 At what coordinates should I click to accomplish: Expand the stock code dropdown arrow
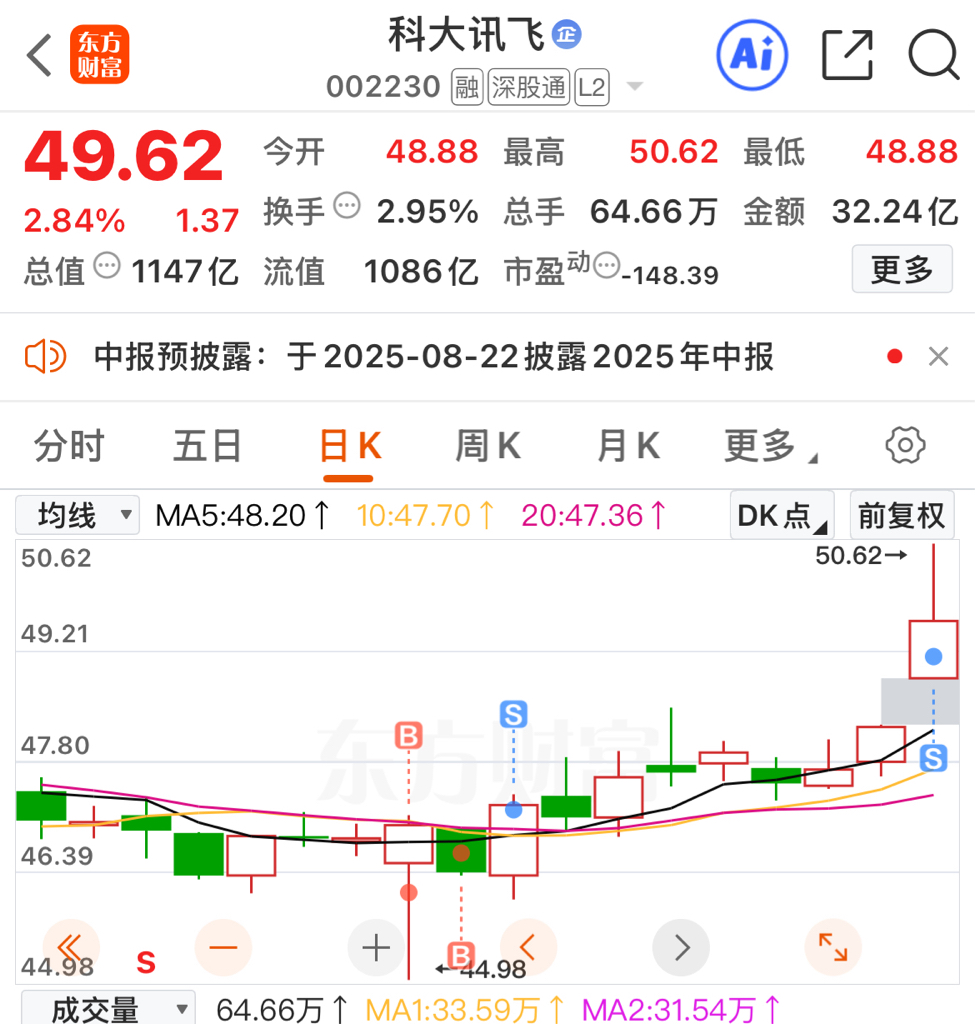click(x=634, y=86)
